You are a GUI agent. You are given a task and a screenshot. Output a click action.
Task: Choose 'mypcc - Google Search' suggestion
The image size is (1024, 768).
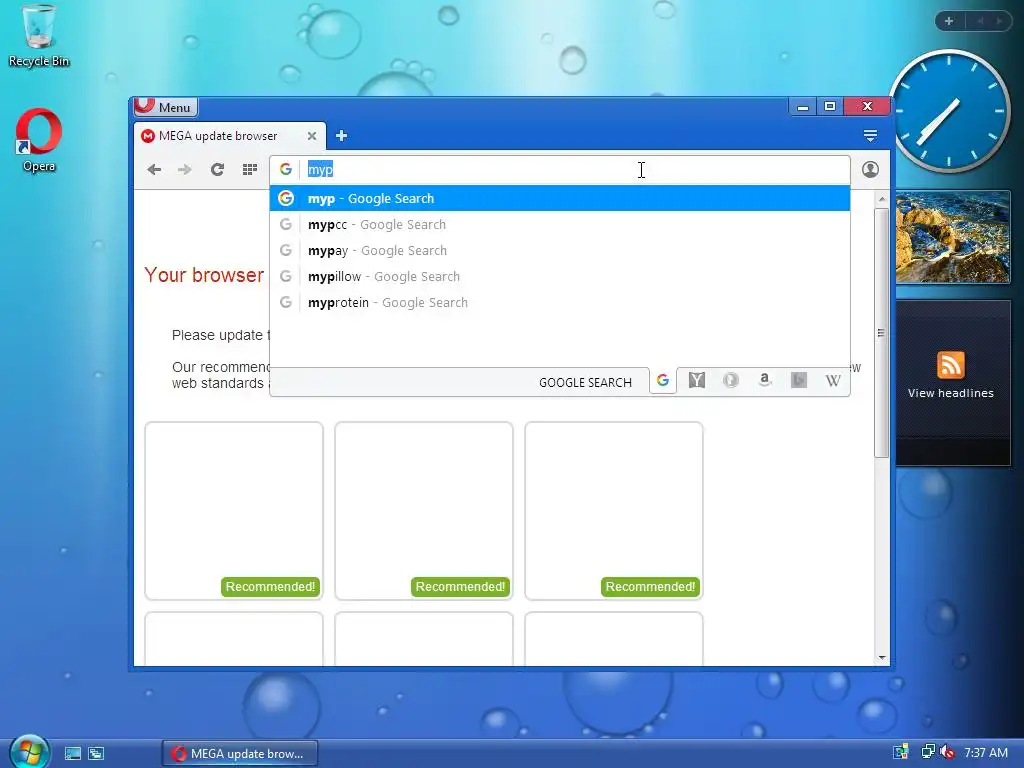tap(560, 225)
